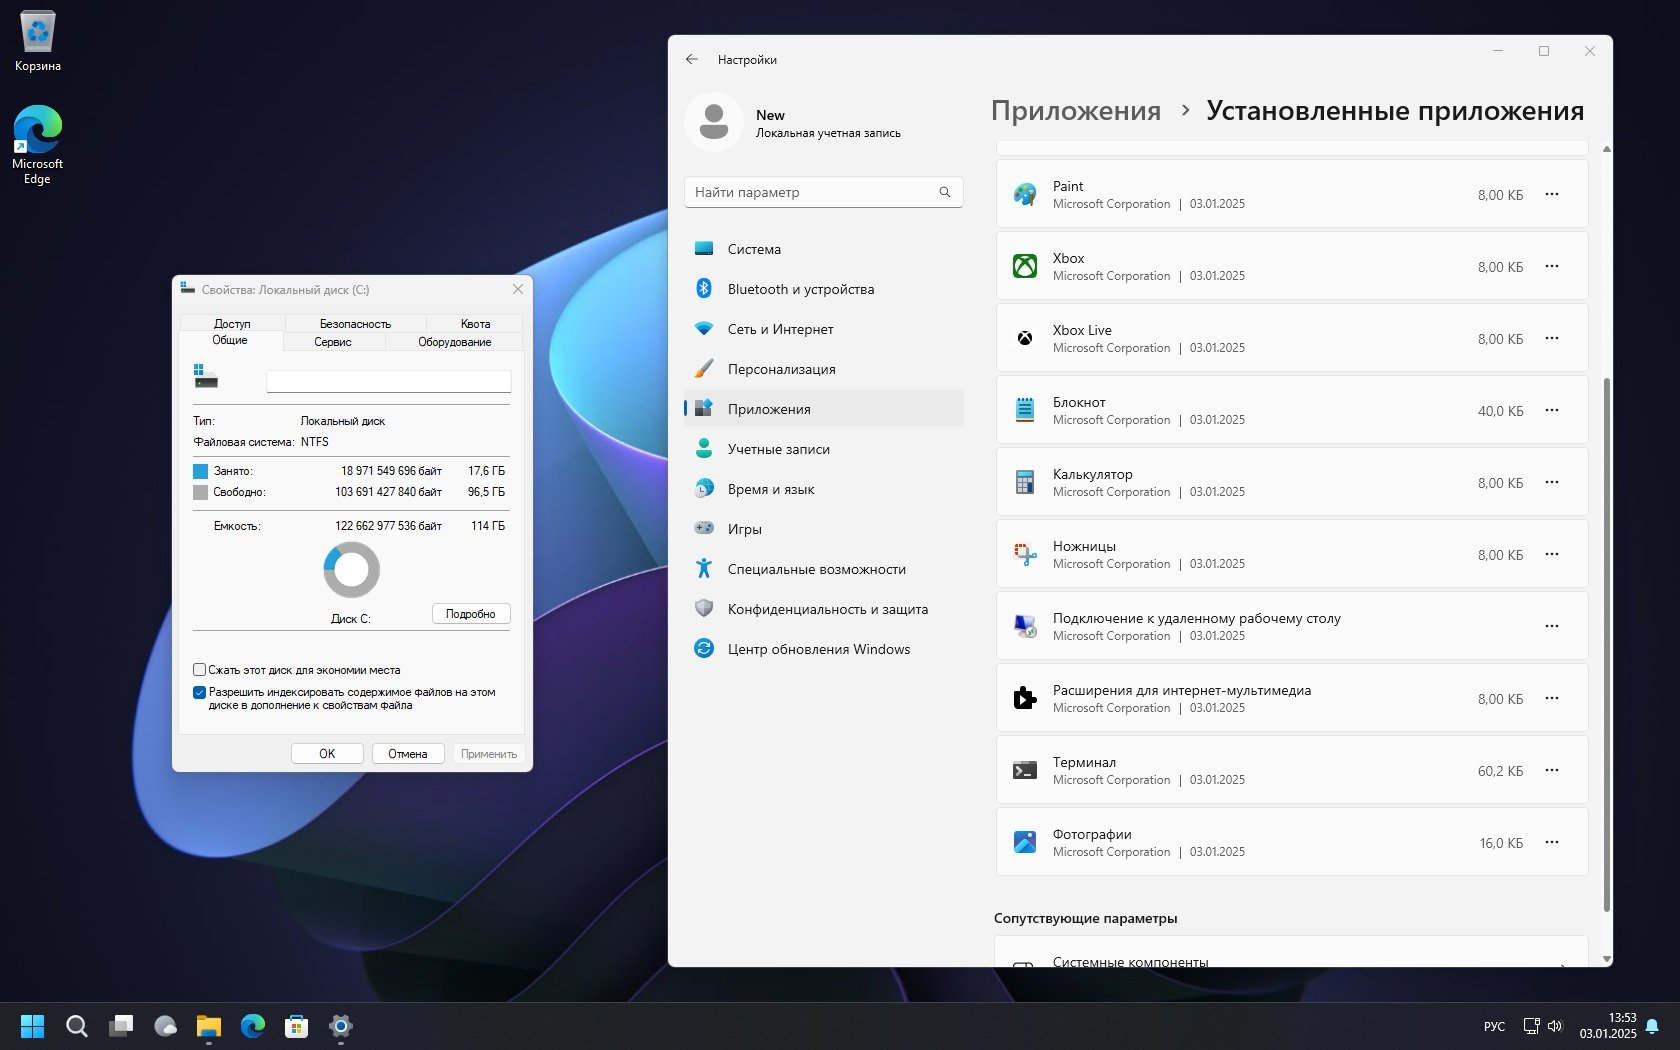Open more options for remote desktop connection
The width and height of the screenshot is (1680, 1050).
[x=1552, y=627]
